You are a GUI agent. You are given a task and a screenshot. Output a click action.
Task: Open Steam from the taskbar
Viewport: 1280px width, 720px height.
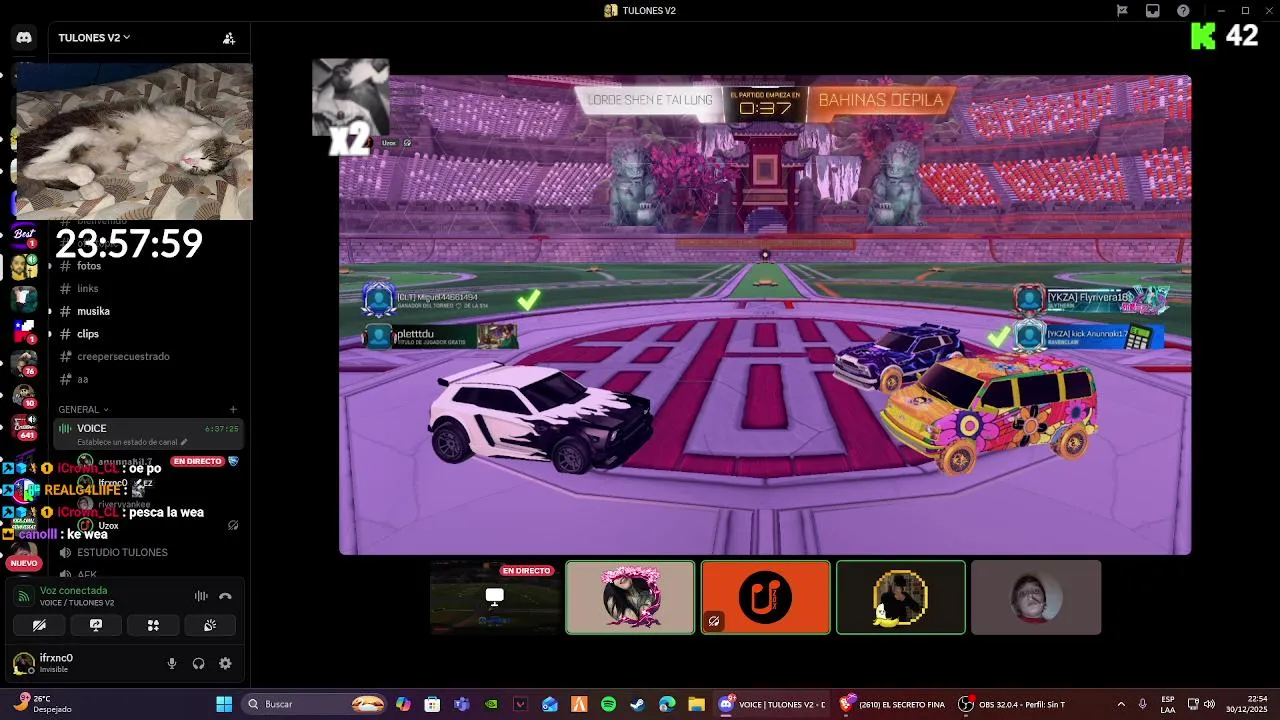(x=637, y=704)
